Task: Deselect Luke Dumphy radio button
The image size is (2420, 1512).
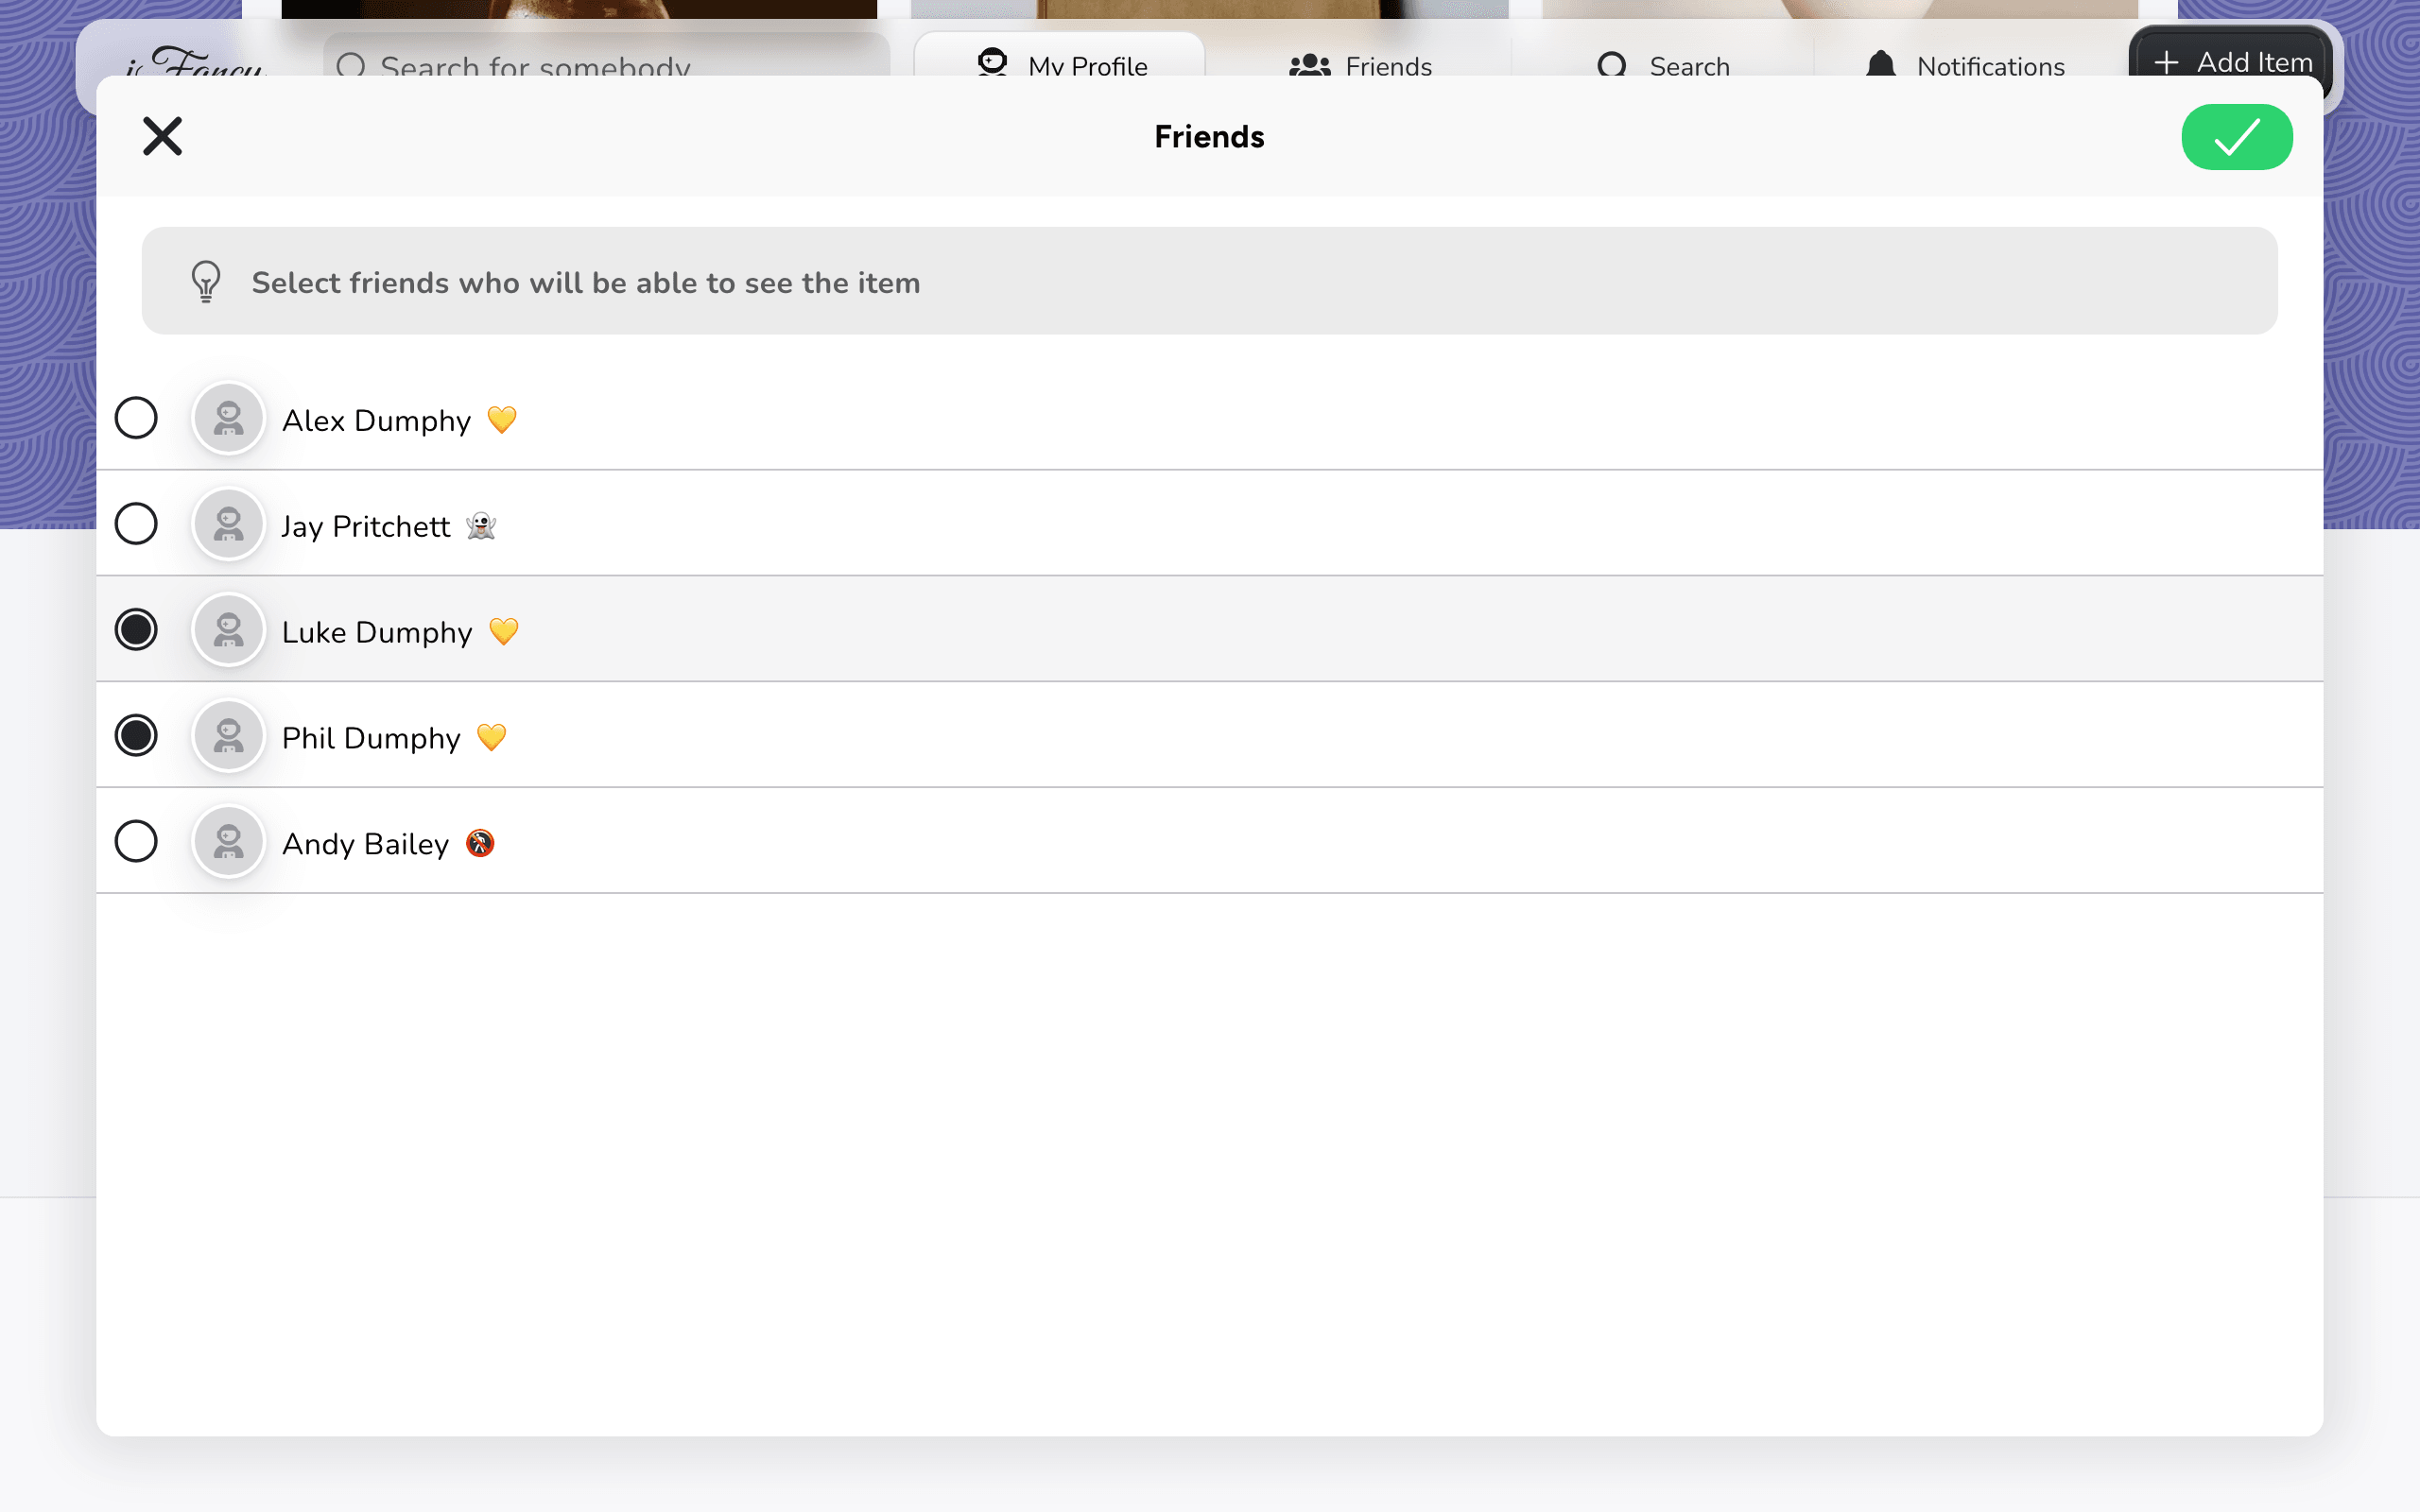Action: (x=136, y=630)
